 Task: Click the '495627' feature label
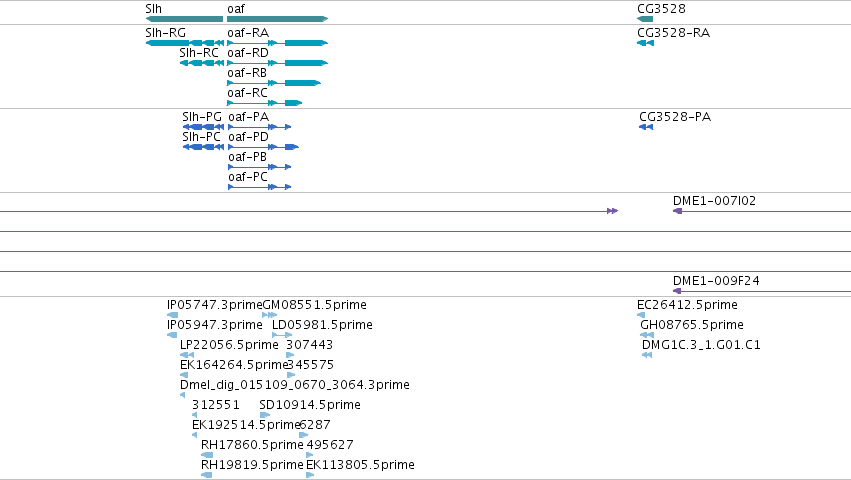330,445
